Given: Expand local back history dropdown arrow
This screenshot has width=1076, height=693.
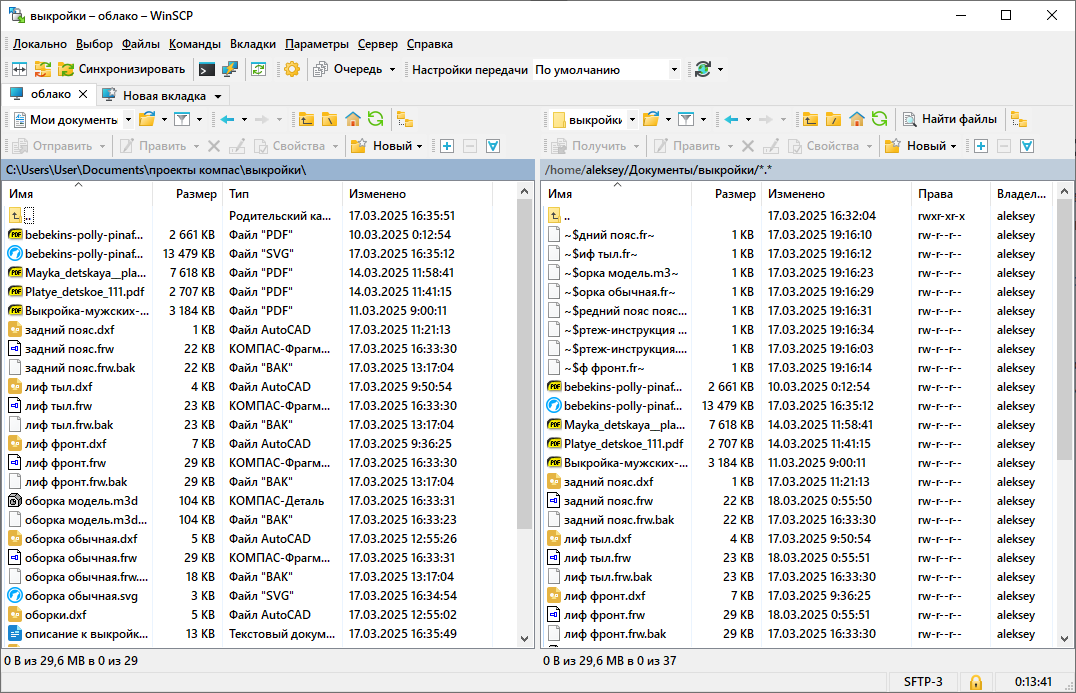Looking at the screenshot, I should click(244, 119).
